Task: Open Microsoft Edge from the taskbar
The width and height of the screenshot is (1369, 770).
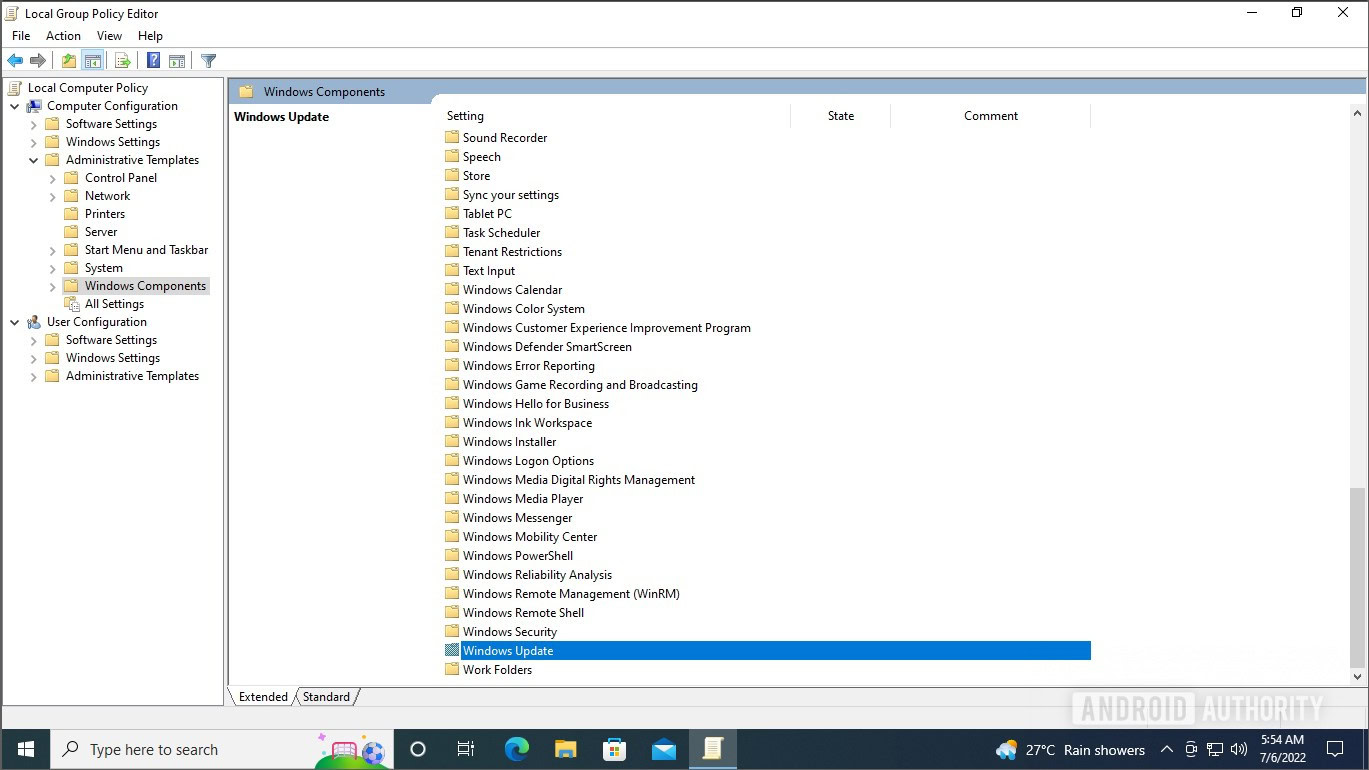Action: tap(516, 749)
